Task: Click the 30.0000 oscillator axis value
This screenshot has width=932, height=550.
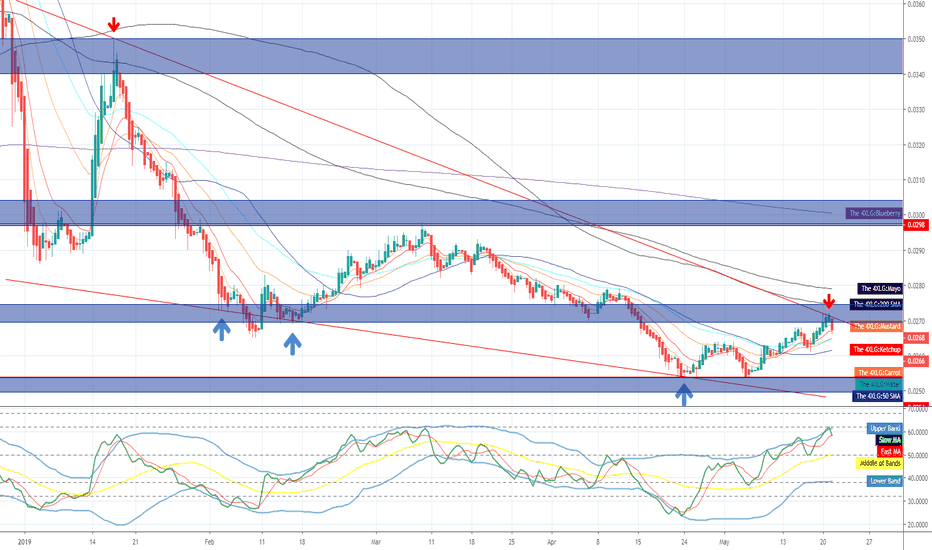Action: pyautogui.click(x=917, y=502)
